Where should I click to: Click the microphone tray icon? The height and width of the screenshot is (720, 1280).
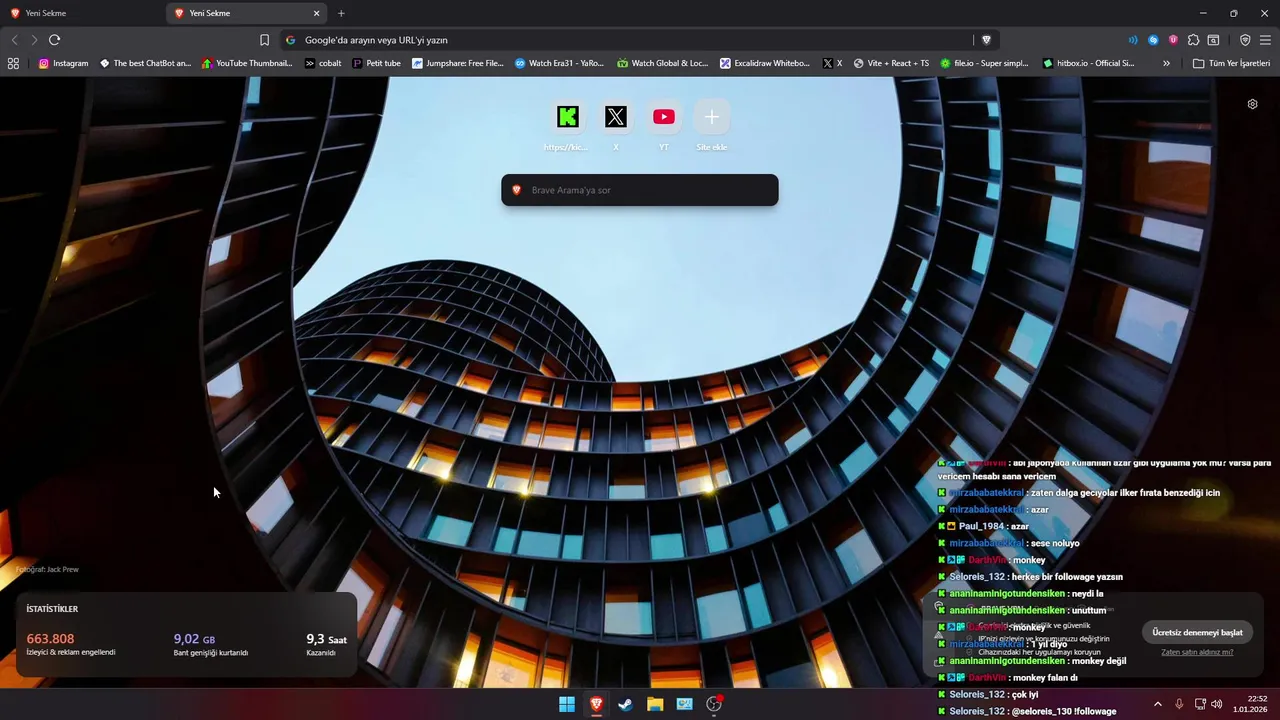(x=1179, y=704)
